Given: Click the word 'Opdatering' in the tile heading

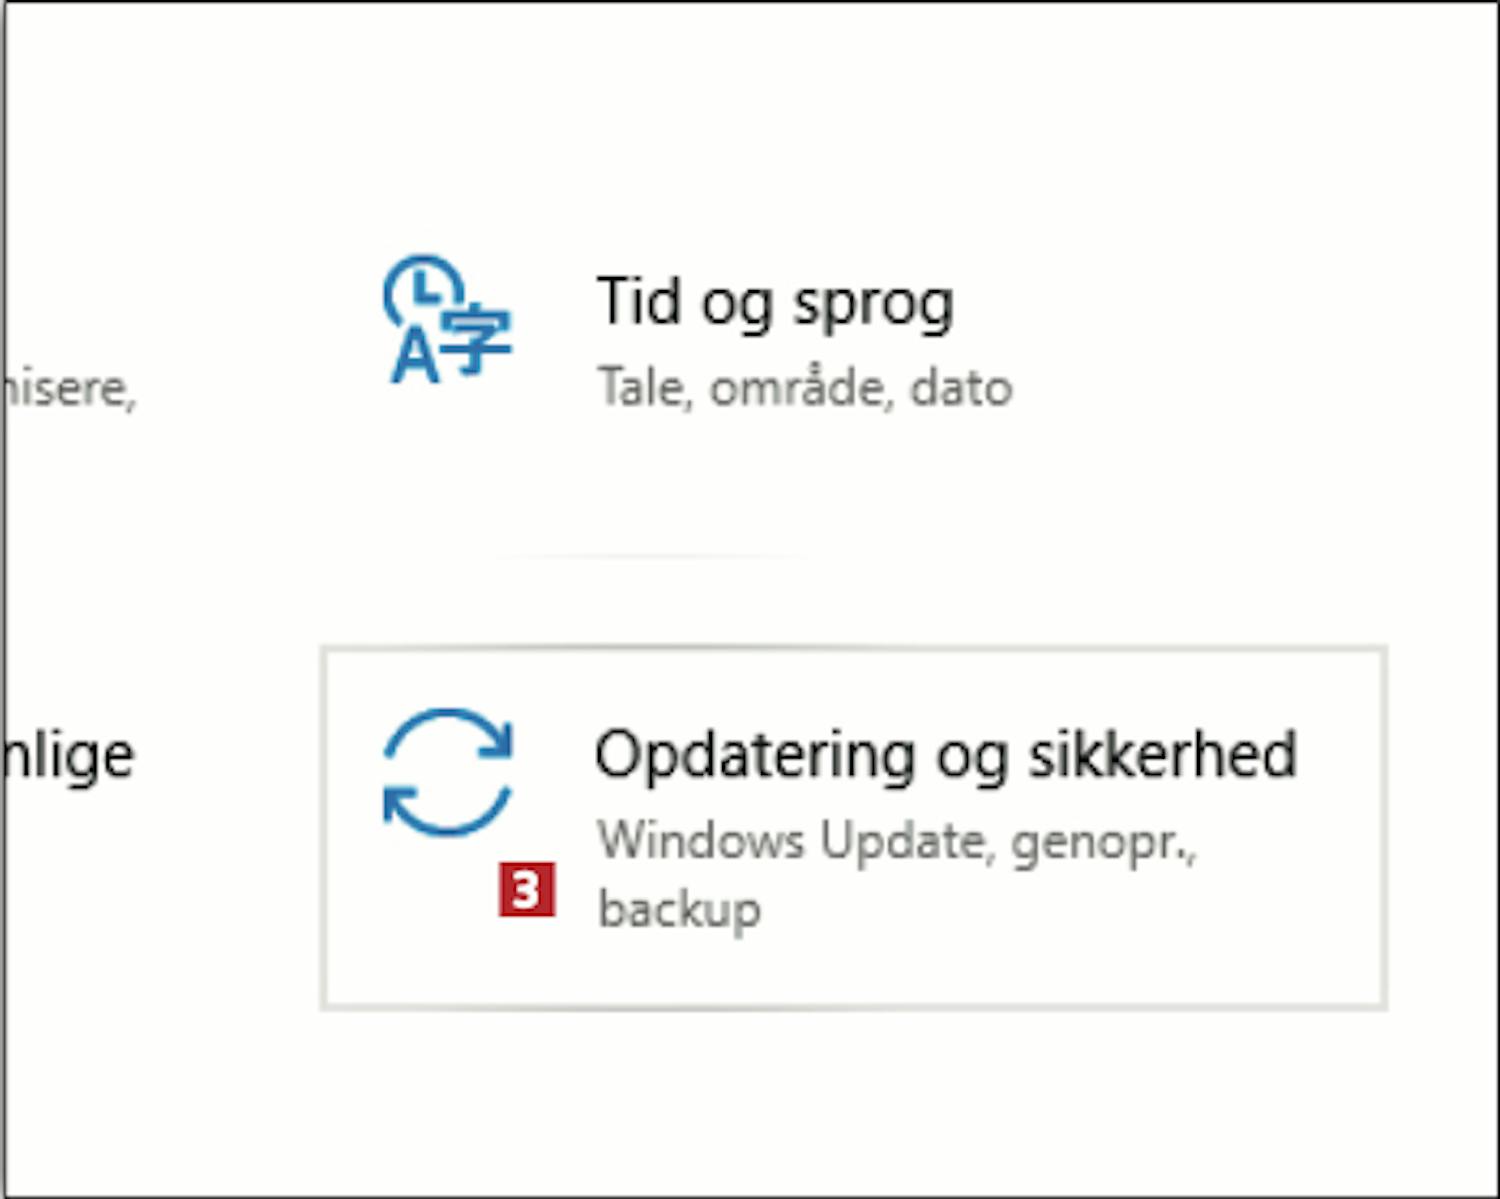Looking at the screenshot, I should click(754, 757).
